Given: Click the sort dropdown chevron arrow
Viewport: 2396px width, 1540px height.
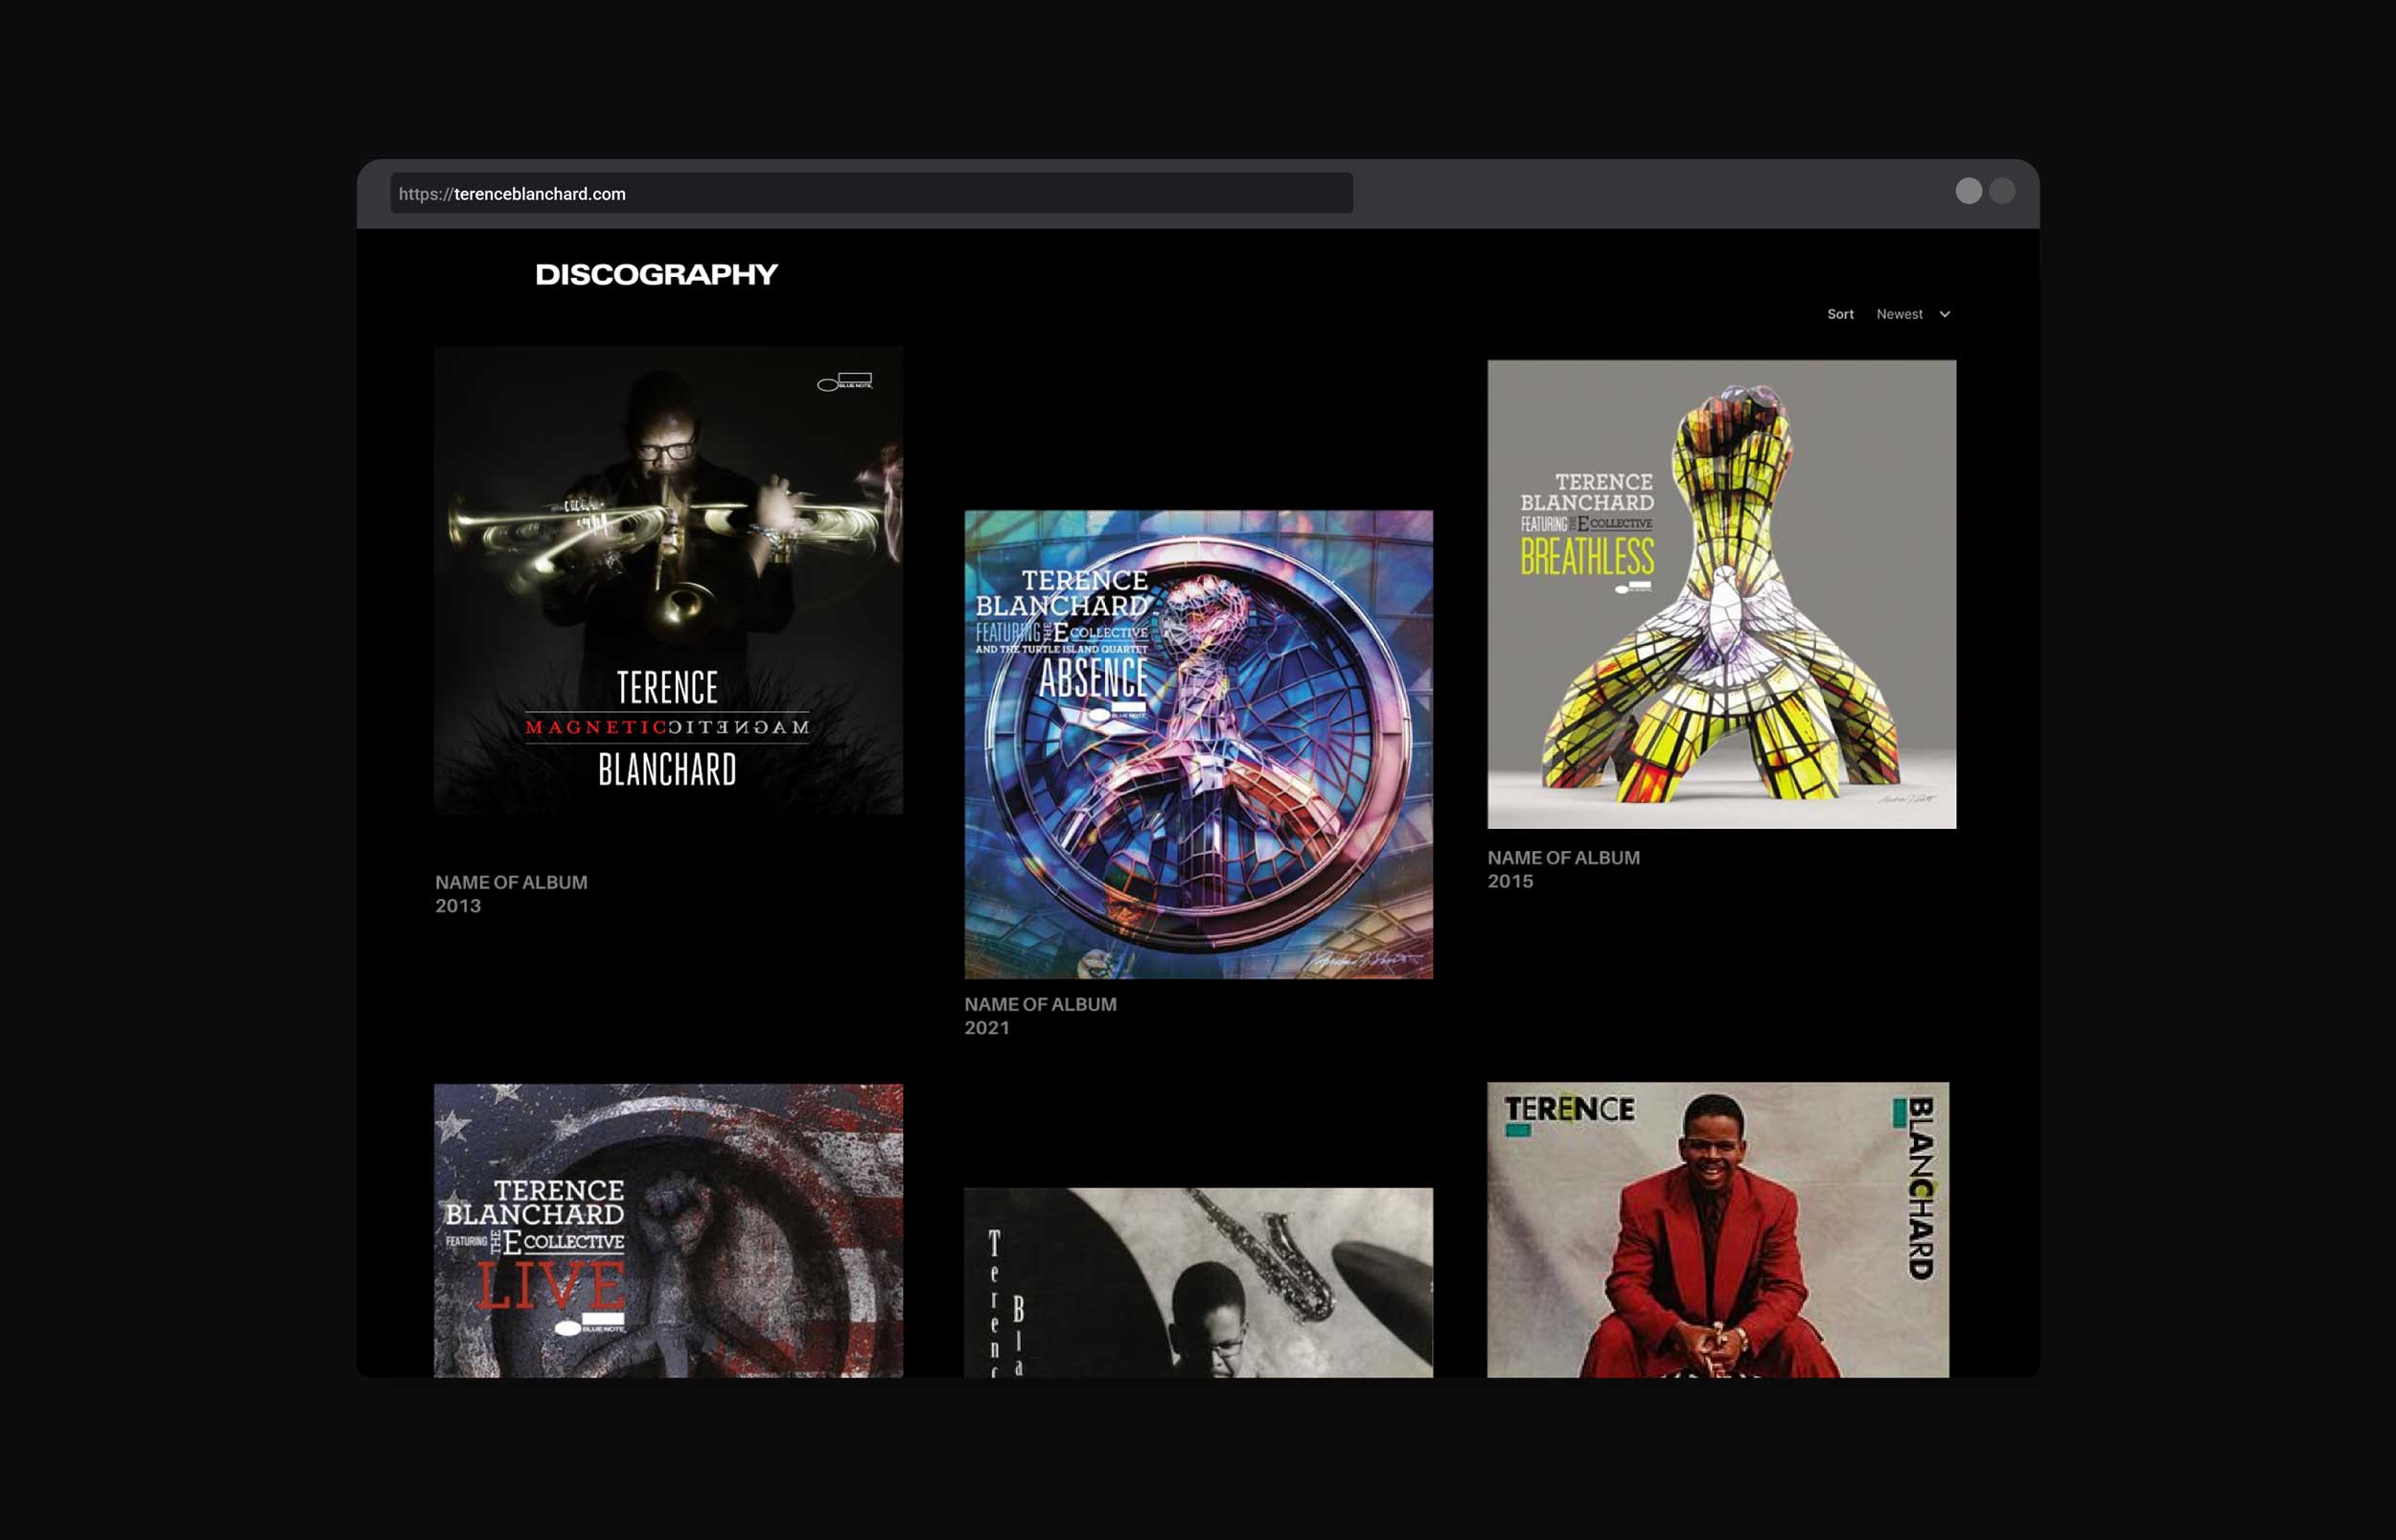Looking at the screenshot, I should (1945, 314).
